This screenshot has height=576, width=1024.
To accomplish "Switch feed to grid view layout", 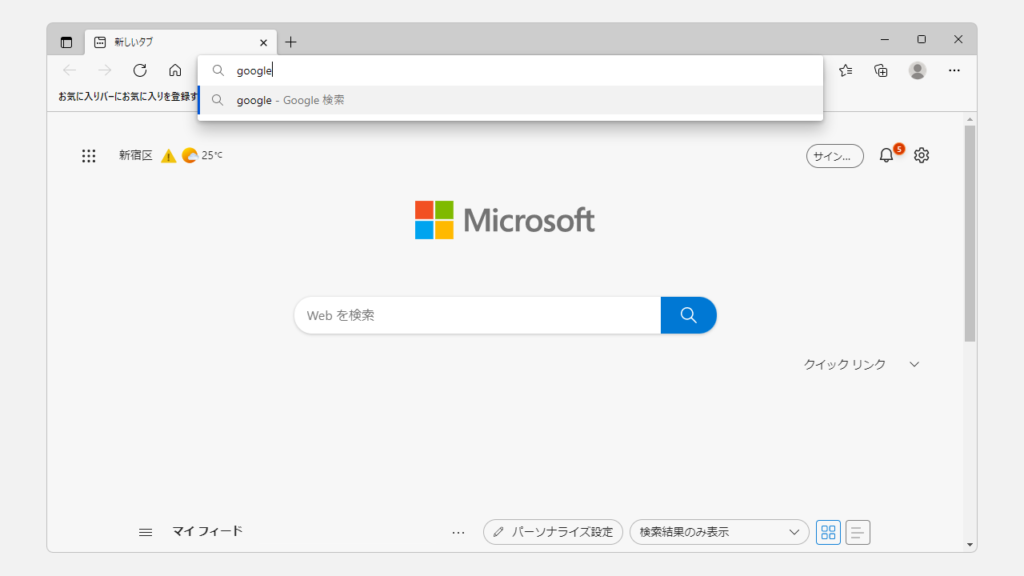I will (828, 532).
